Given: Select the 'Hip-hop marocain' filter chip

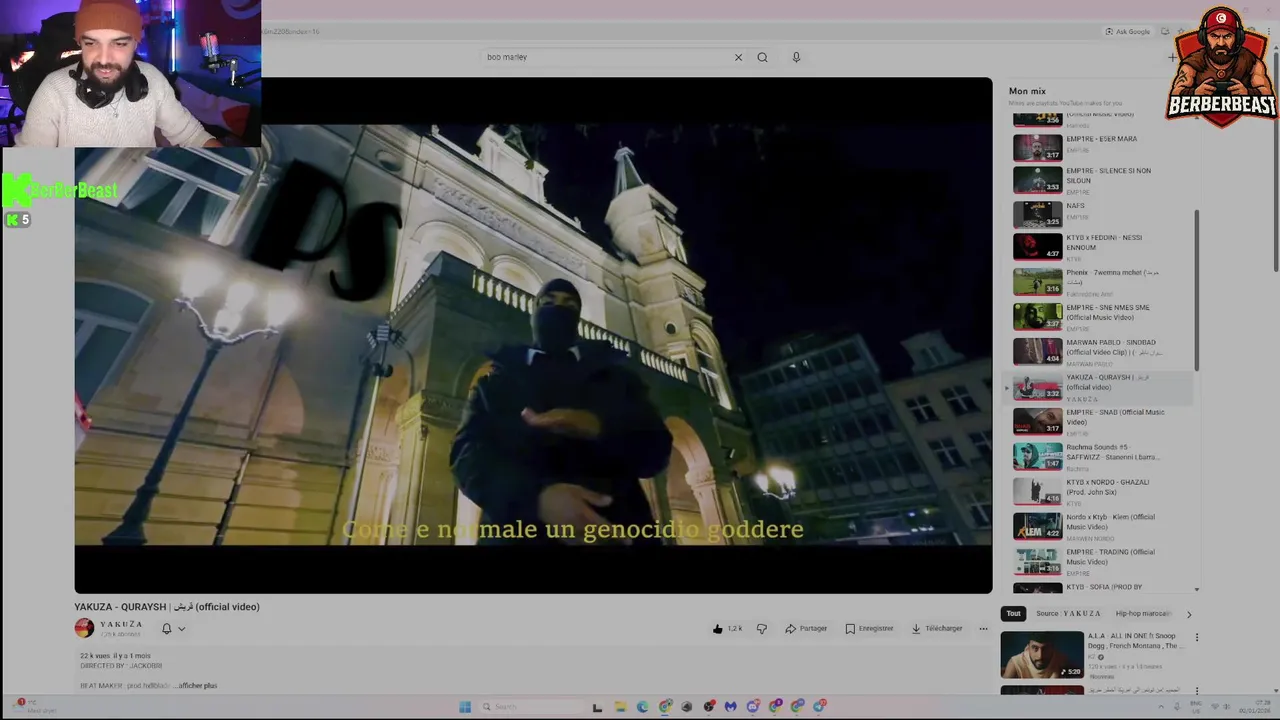Looking at the screenshot, I should click(1143, 613).
